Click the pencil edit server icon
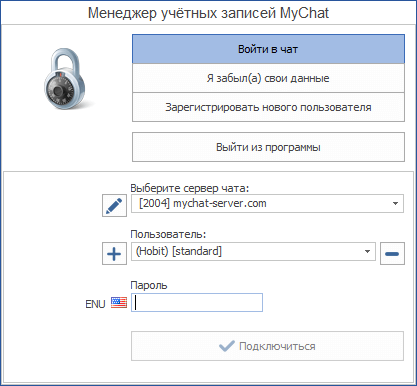The width and height of the screenshot is (417, 386). tap(114, 206)
